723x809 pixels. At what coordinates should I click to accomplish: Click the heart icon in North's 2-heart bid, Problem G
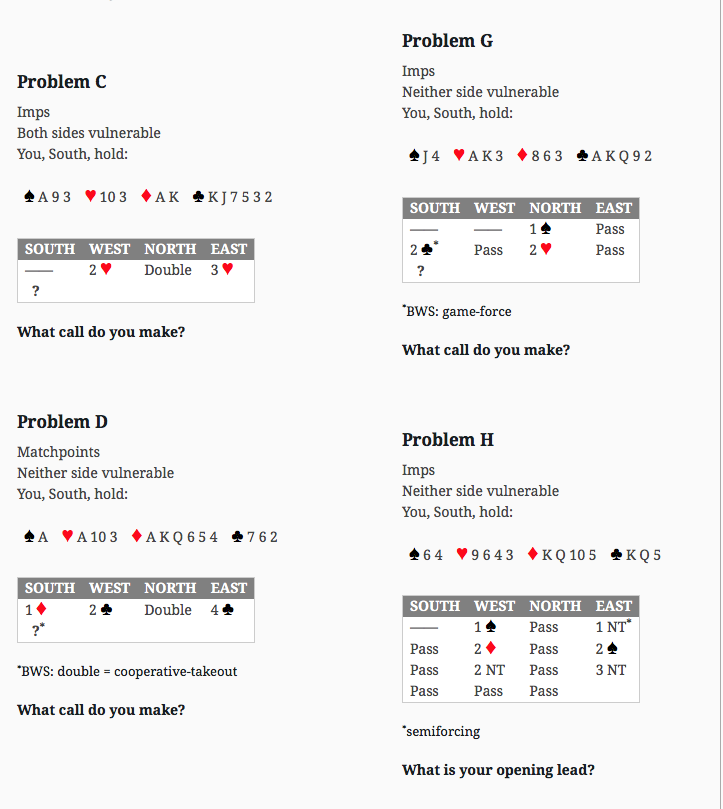(x=546, y=249)
